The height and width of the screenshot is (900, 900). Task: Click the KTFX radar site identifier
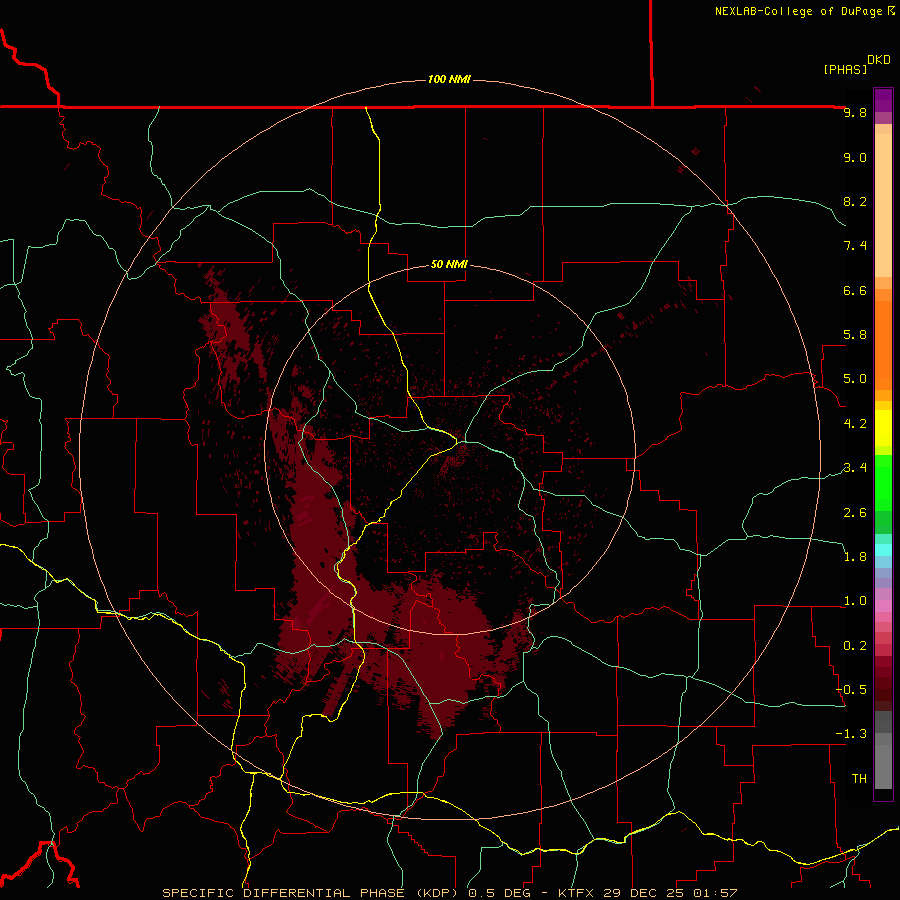point(578,893)
